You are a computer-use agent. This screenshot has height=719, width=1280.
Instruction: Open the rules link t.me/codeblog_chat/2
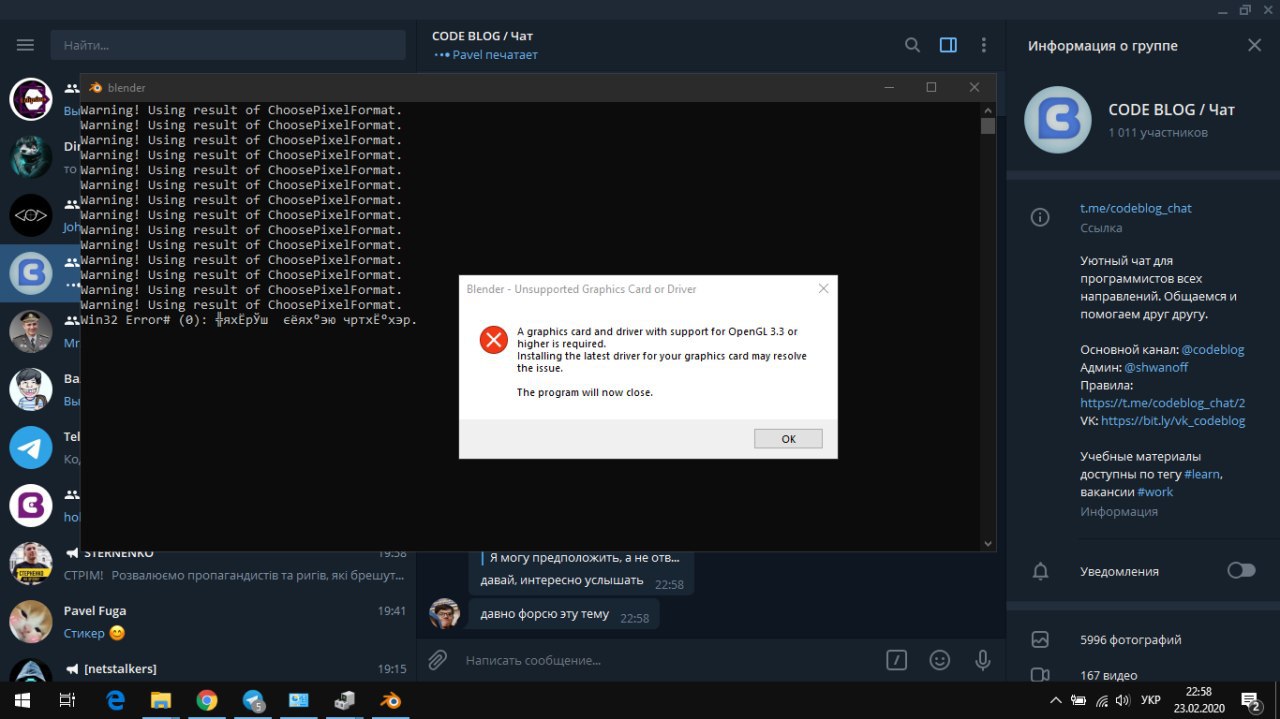tap(1162, 403)
